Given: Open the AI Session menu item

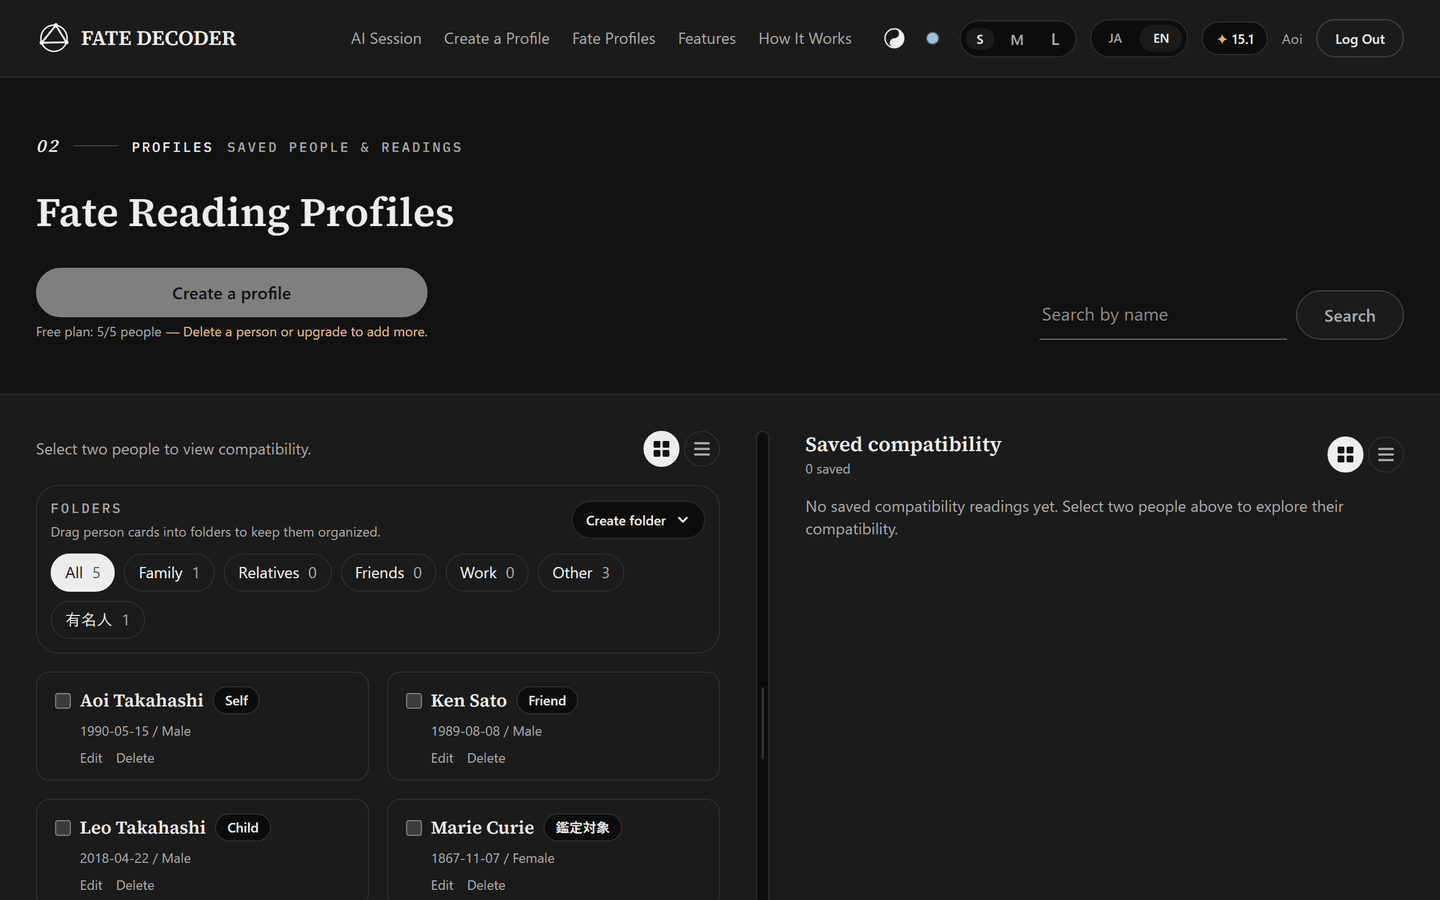Looking at the screenshot, I should coord(386,38).
